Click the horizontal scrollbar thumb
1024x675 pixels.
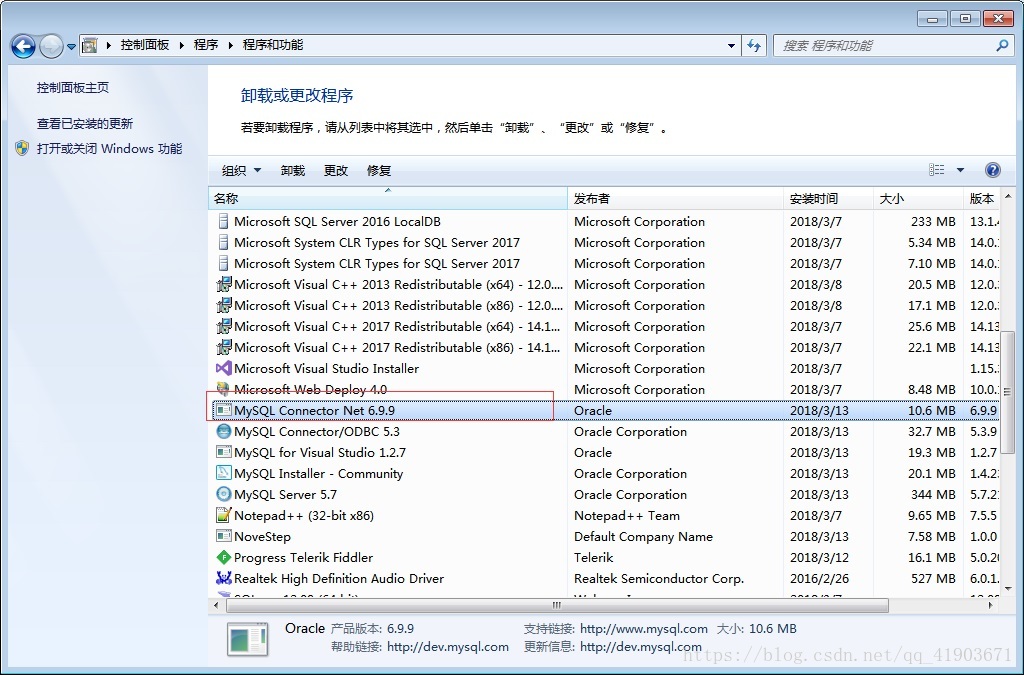pyautogui.click(x=557, y=605)
